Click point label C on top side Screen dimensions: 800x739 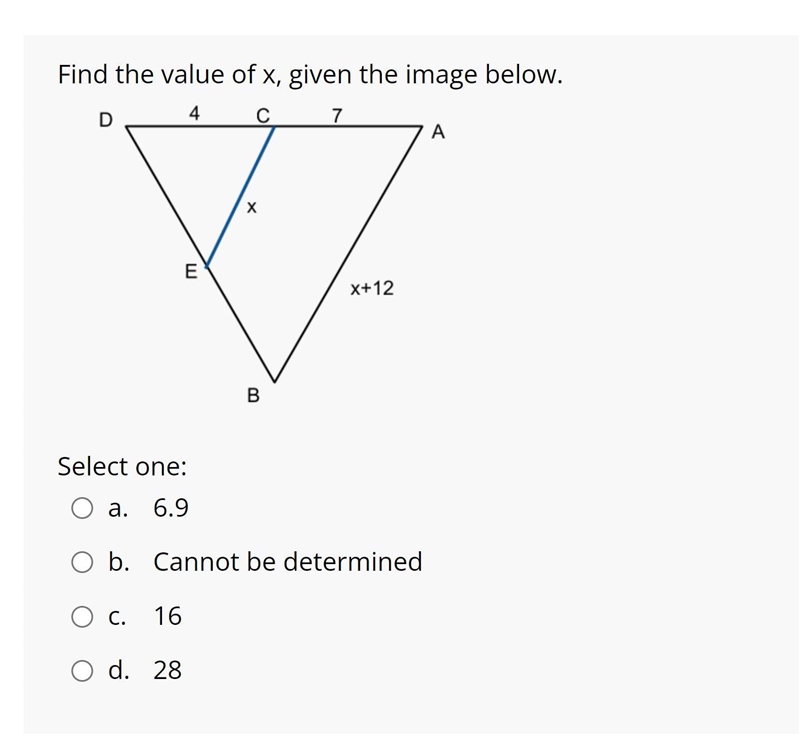[x=263, y=116]
